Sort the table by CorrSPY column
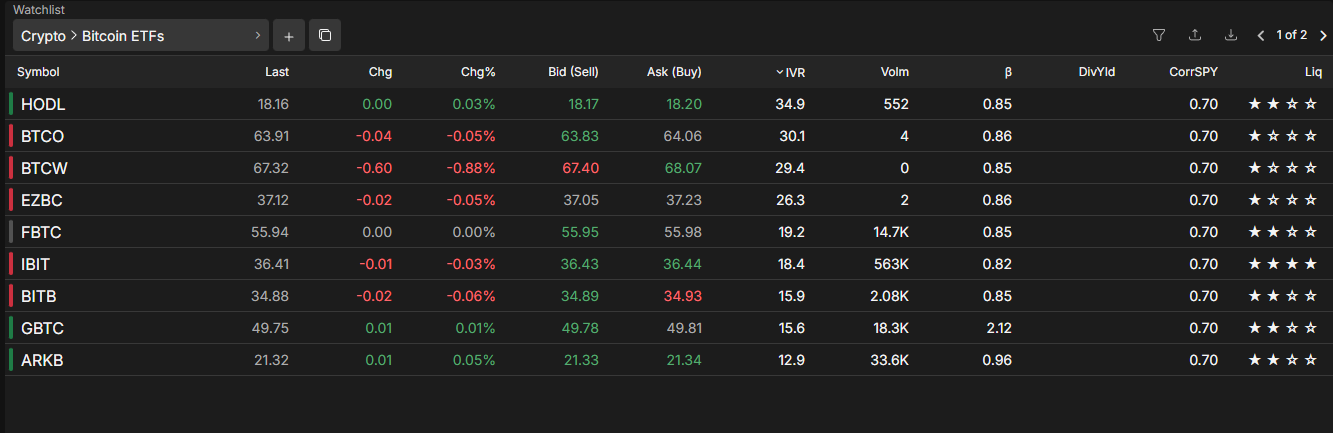 [1193, 72]
